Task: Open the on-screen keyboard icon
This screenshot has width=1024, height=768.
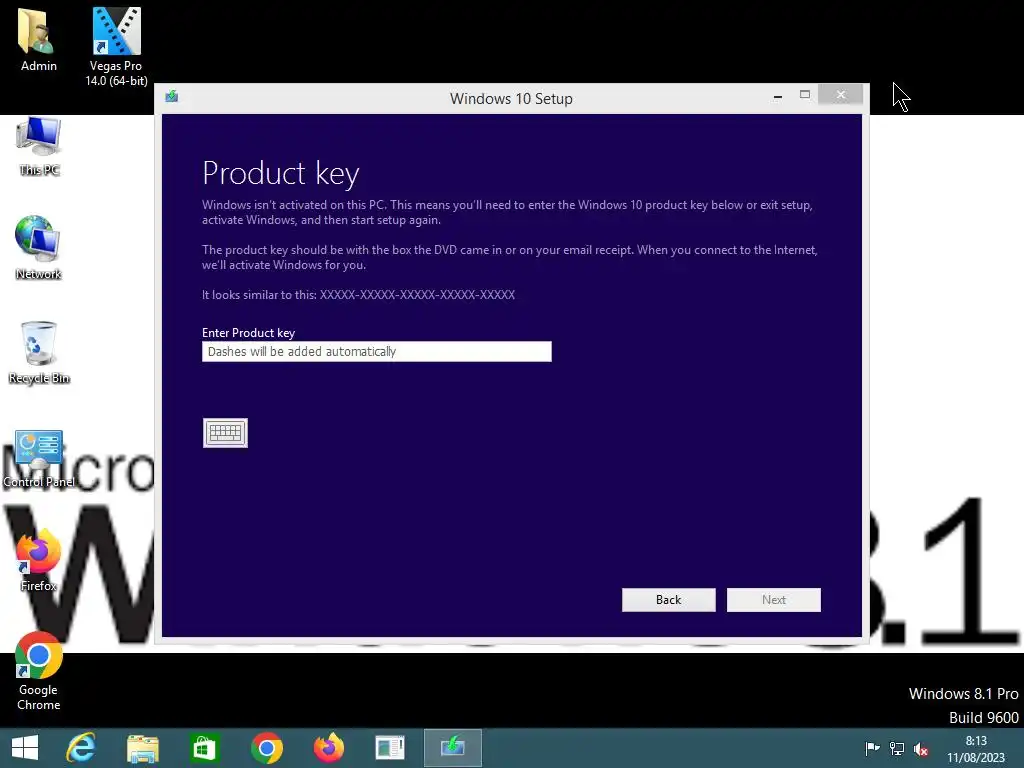Action: [x=225, y=433]
